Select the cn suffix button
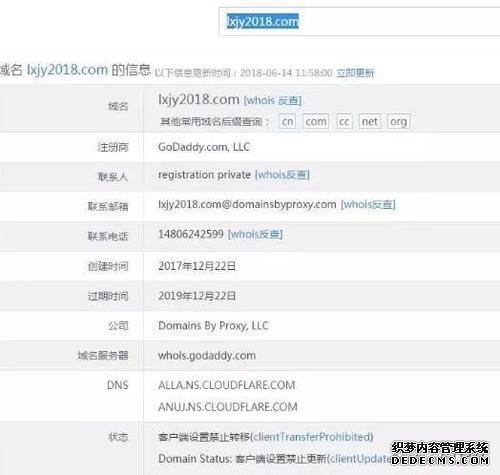 pos(287,122)
